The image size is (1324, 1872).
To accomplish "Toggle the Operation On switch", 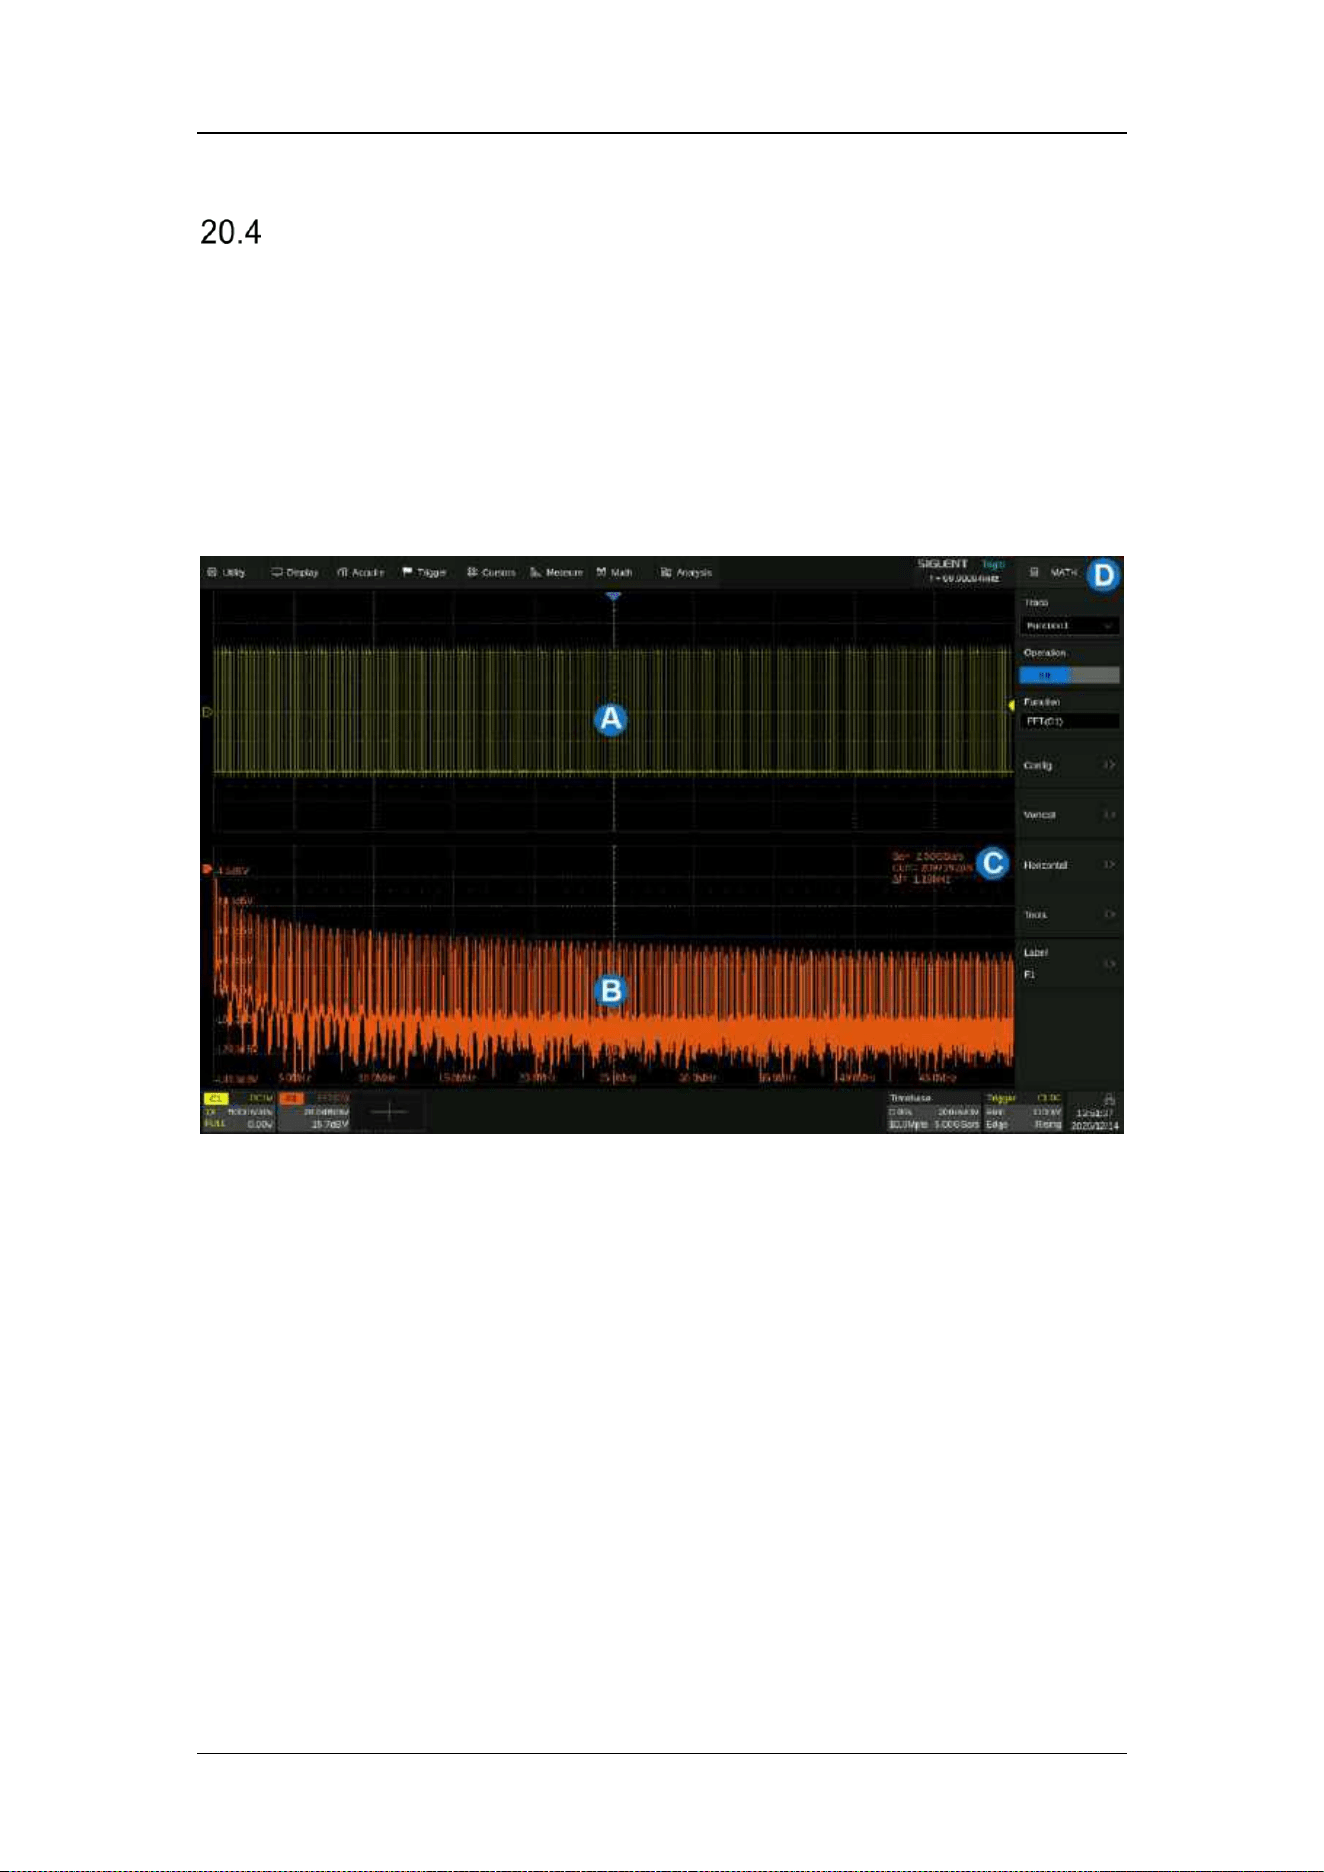I will (x=1069, y=675).
